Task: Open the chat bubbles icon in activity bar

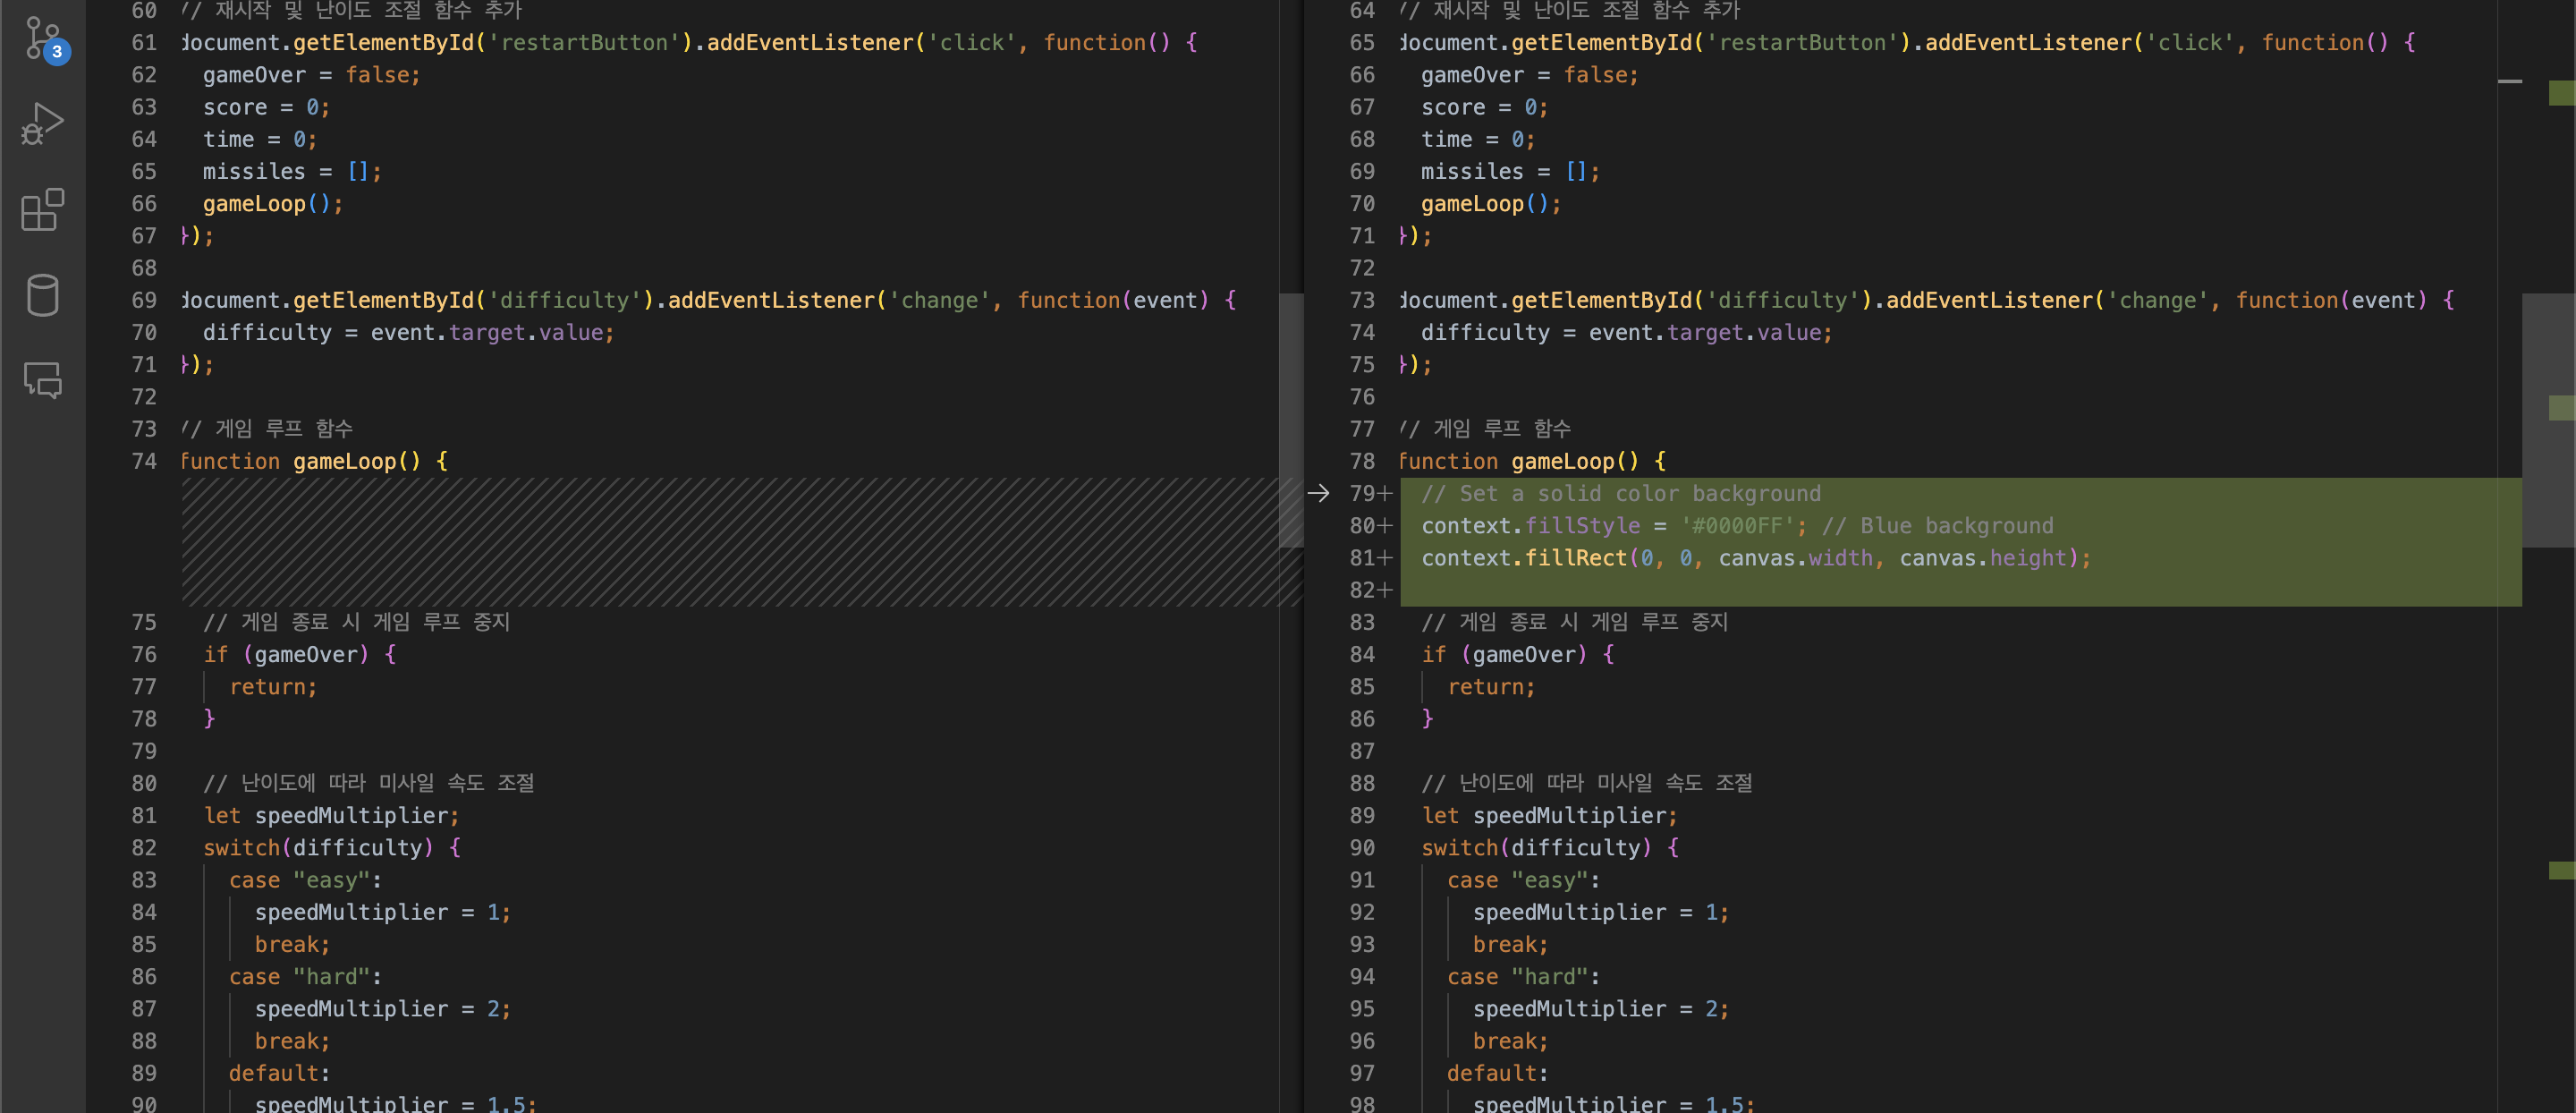Action: point(42,380)
